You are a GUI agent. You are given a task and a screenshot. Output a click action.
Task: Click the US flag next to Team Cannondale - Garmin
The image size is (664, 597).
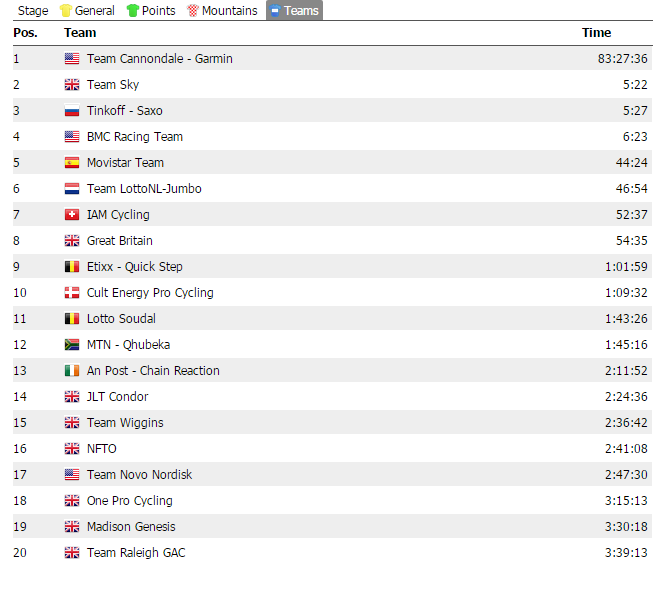click(x=72, y=58)
